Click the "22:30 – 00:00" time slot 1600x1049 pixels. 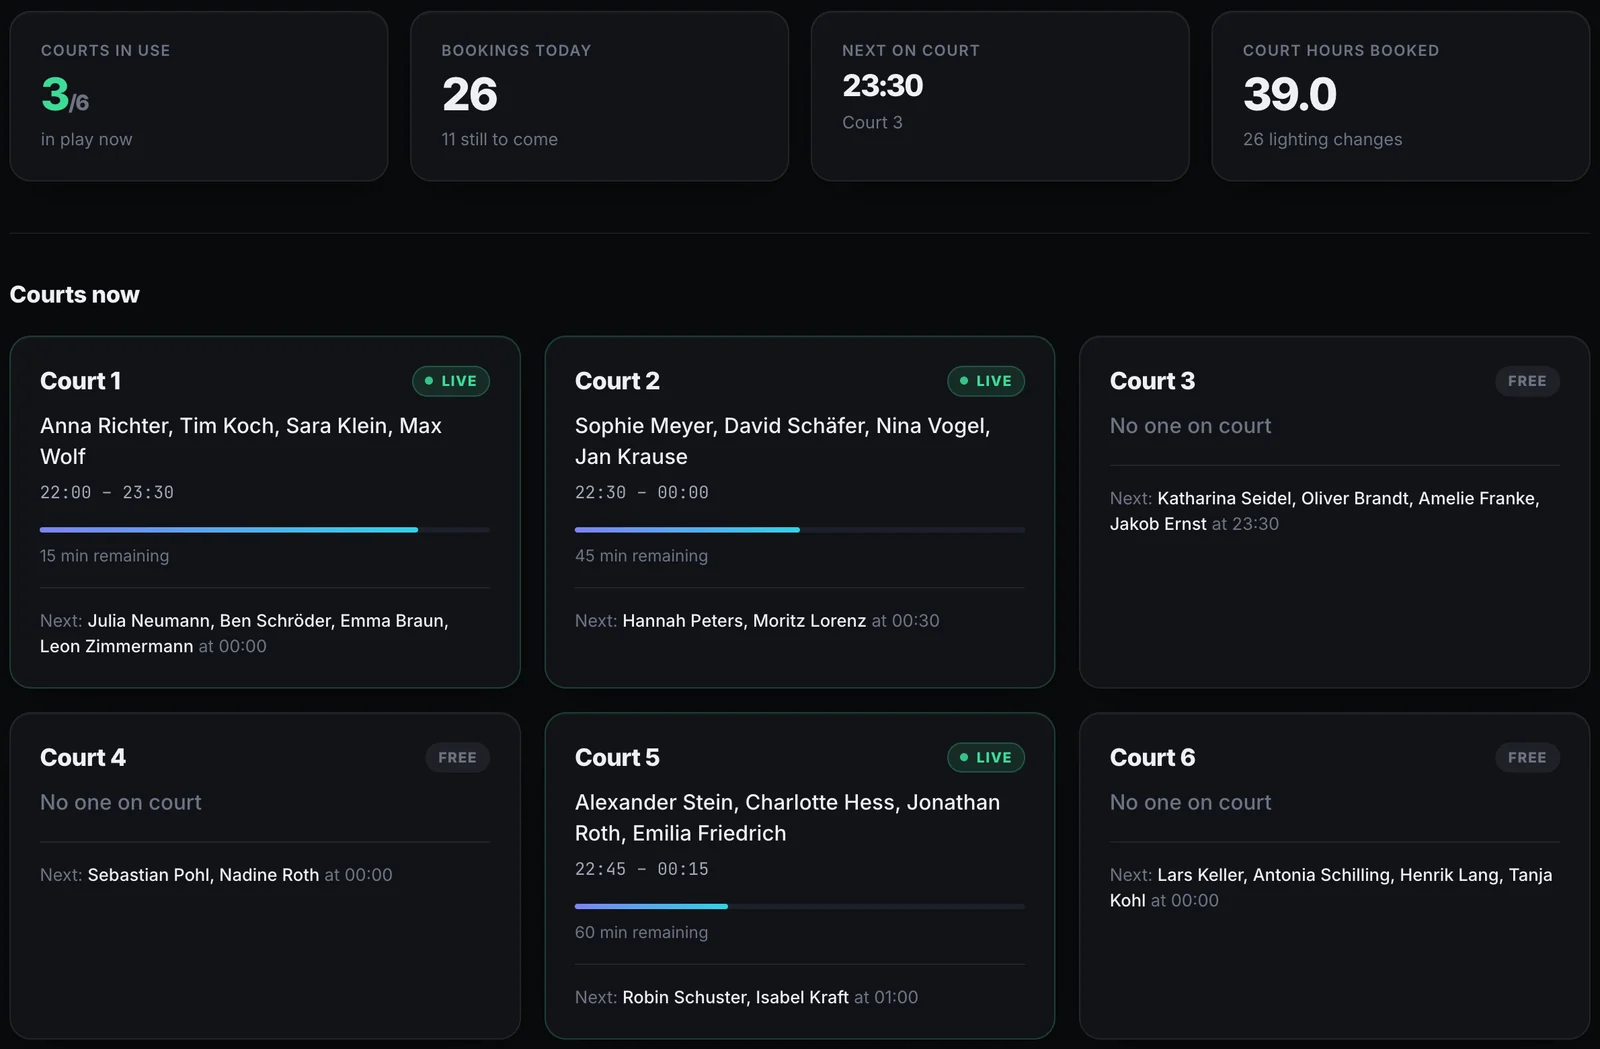click(642, 492)
